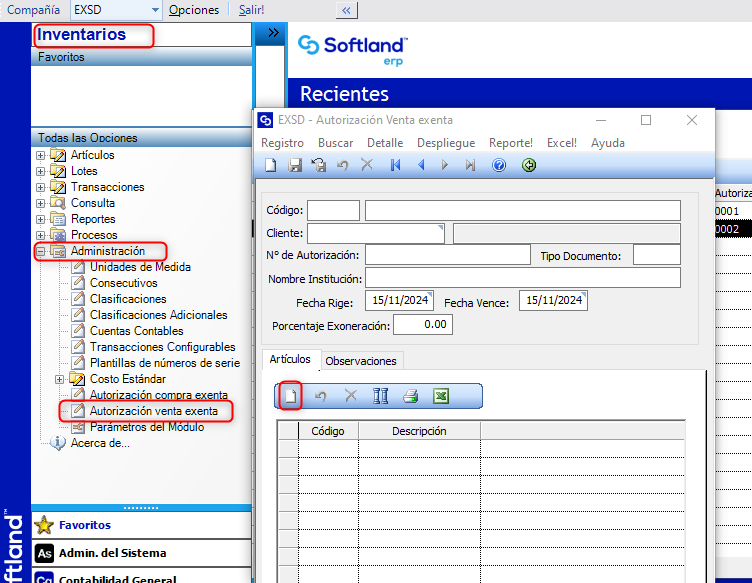Select the Artículos tab

tap(290, 360)
